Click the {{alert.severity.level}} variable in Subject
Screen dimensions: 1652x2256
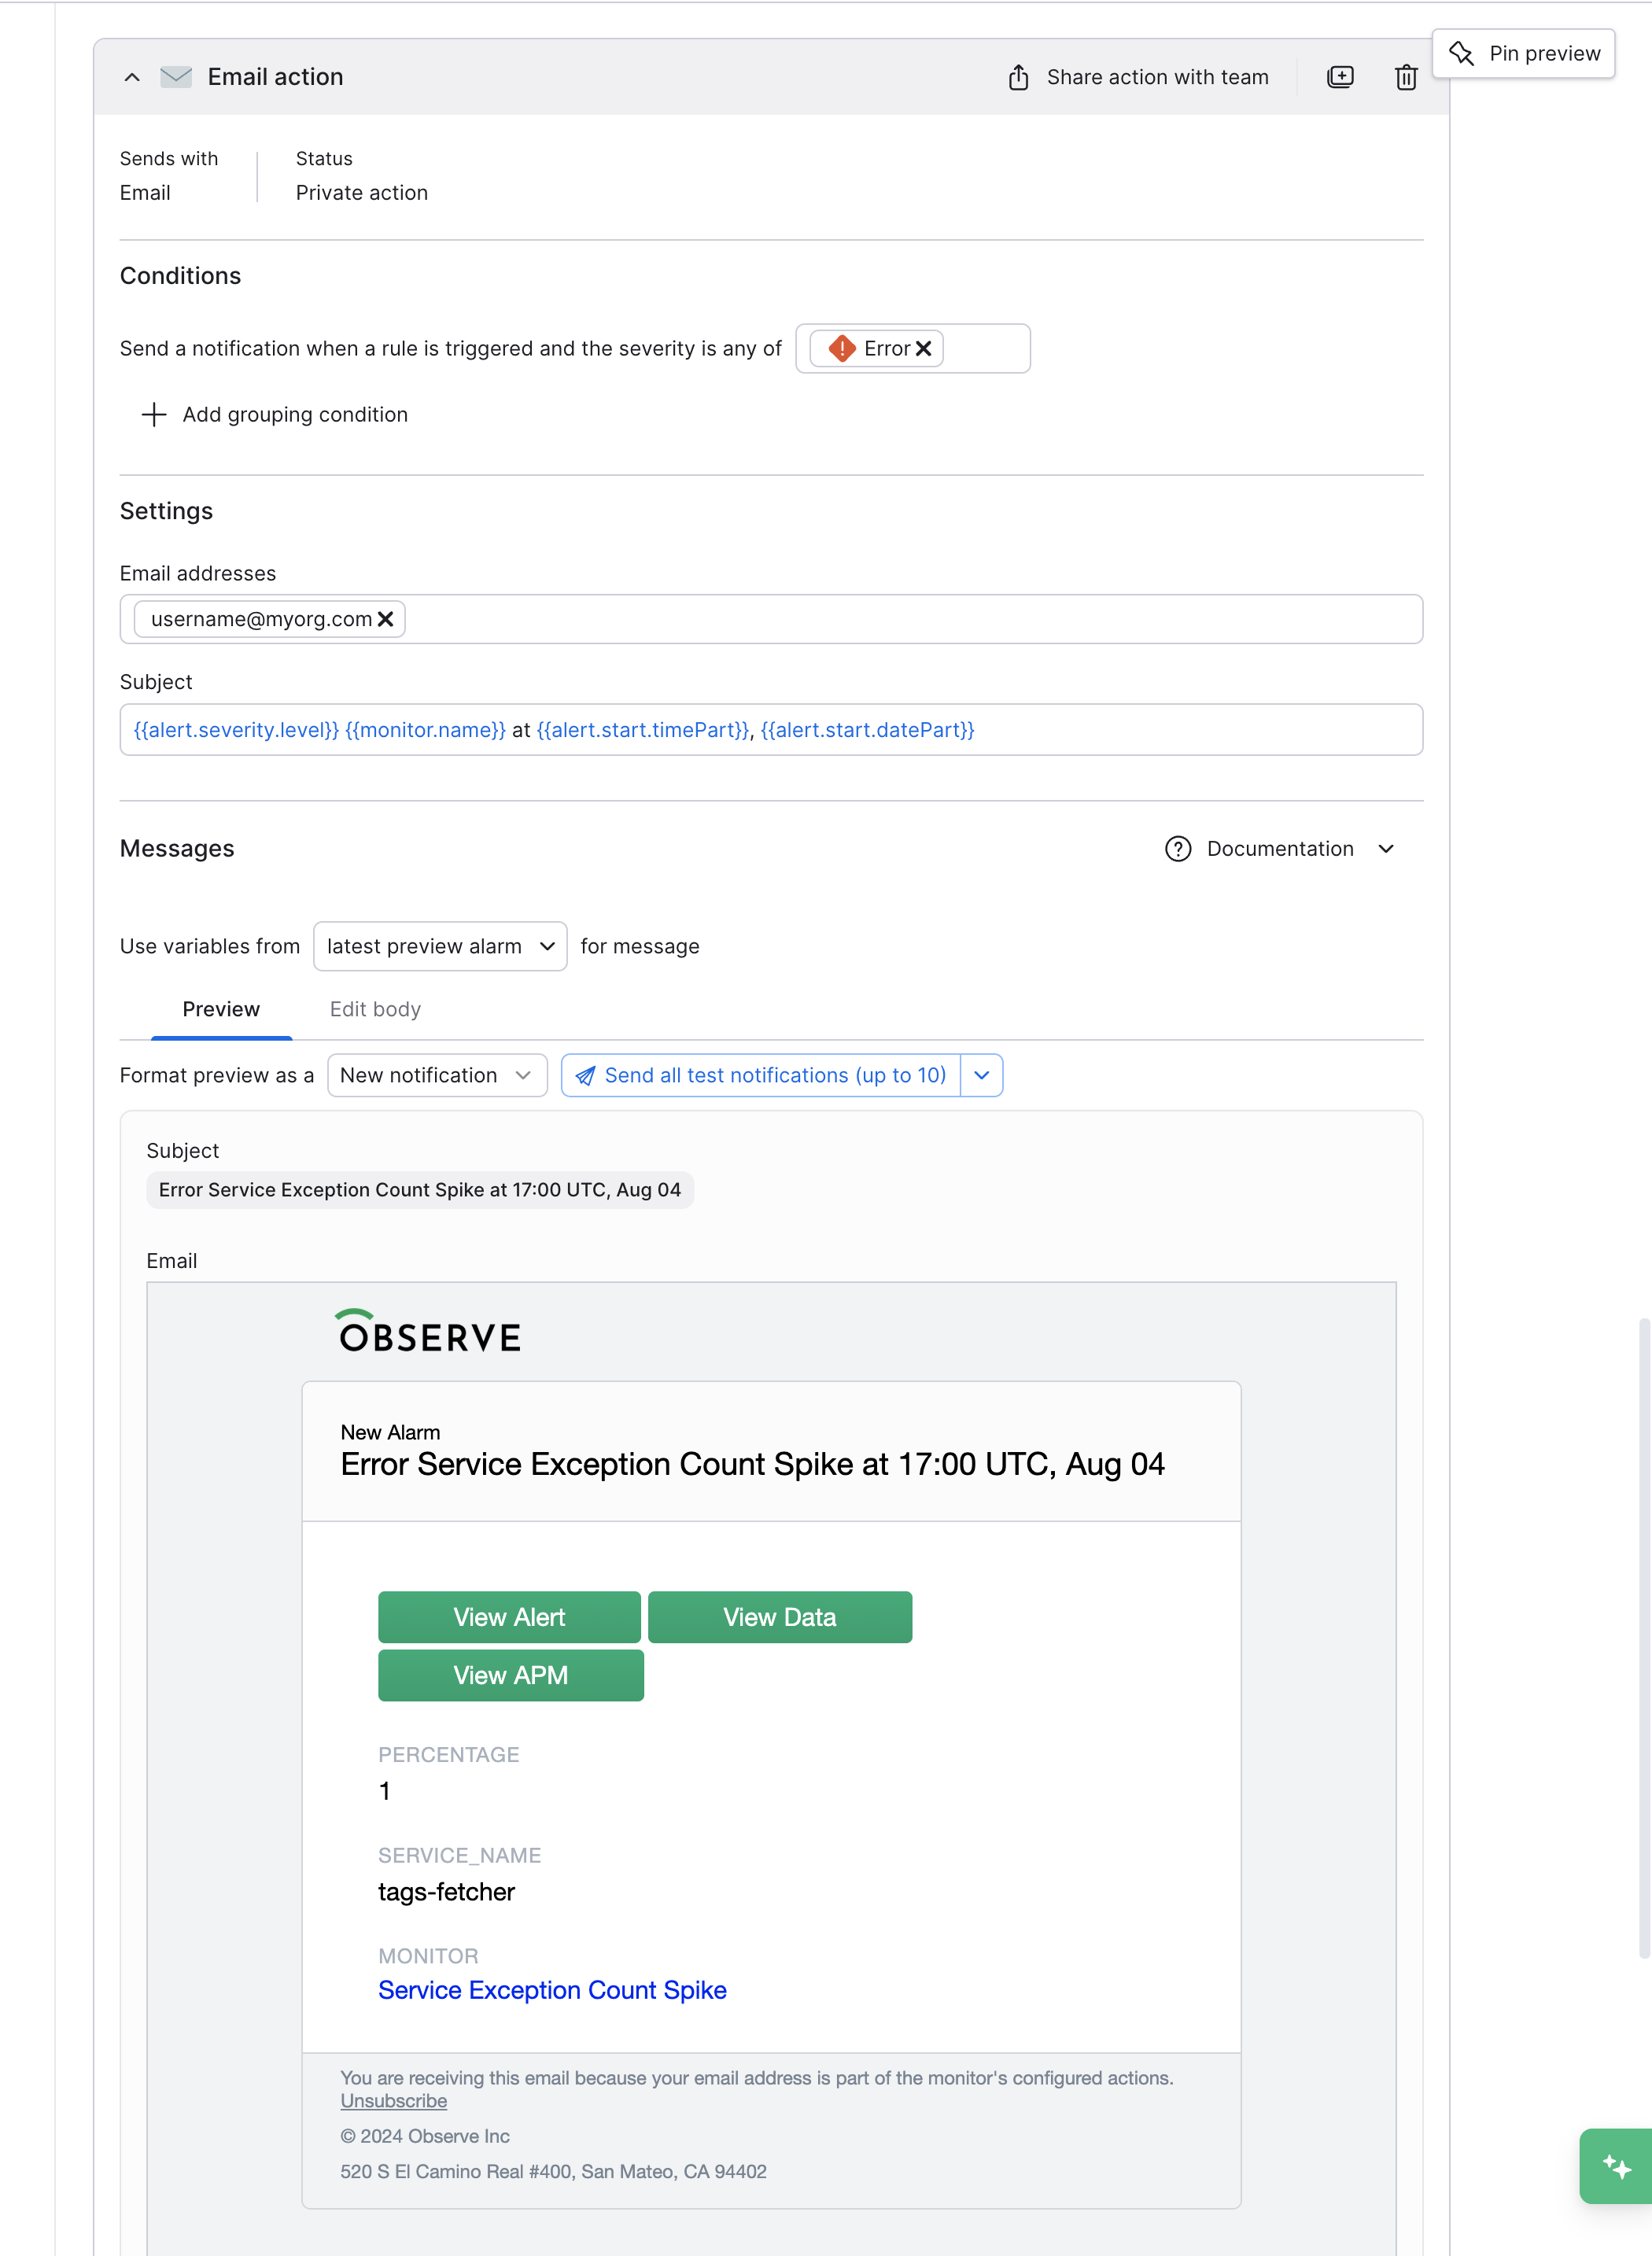click(x=236, y=730)
